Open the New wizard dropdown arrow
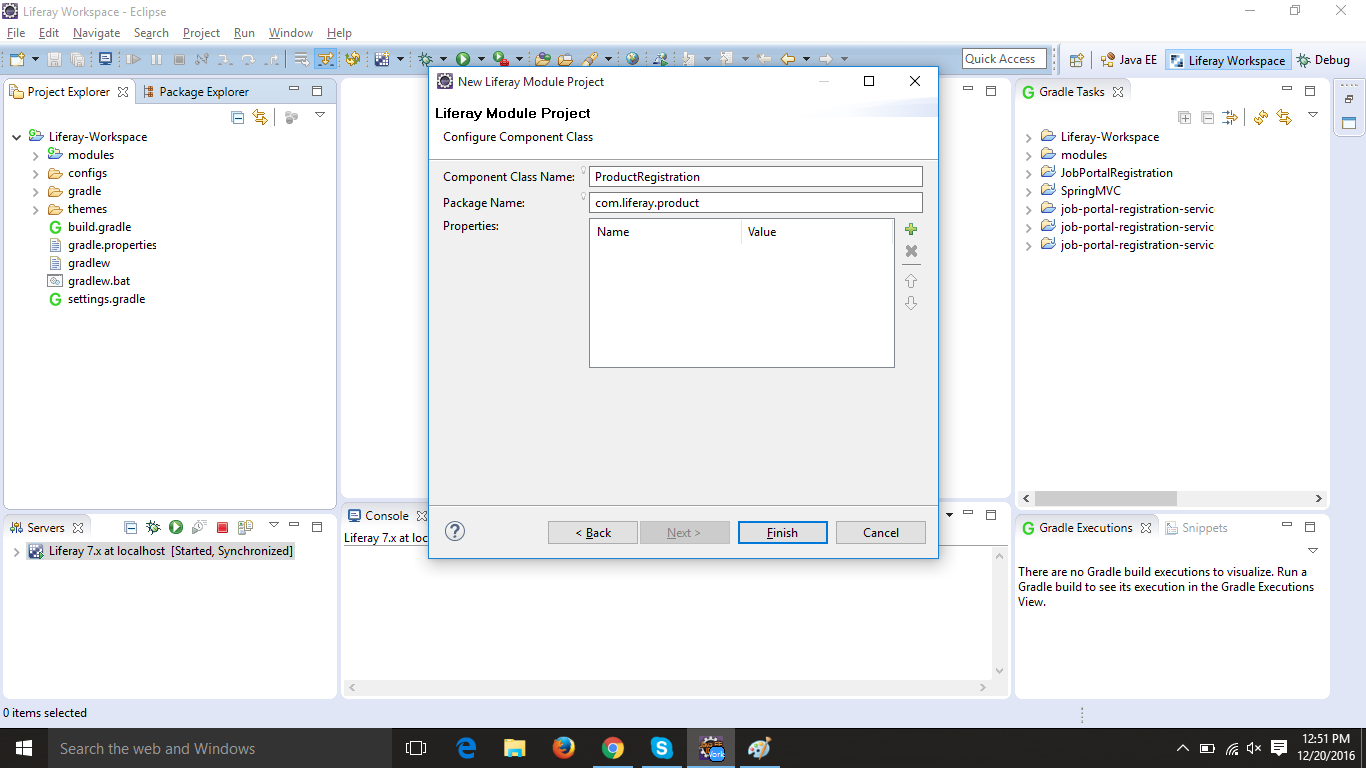 tap(35, 58)
